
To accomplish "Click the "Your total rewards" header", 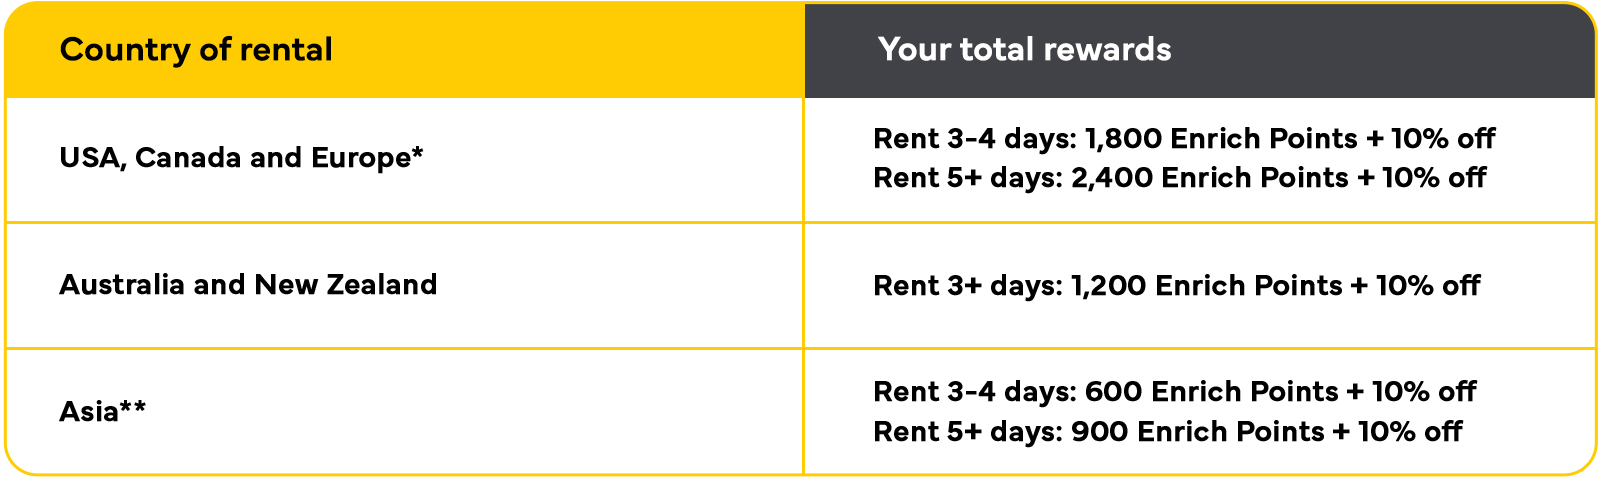I will (x=1024, y=49).
